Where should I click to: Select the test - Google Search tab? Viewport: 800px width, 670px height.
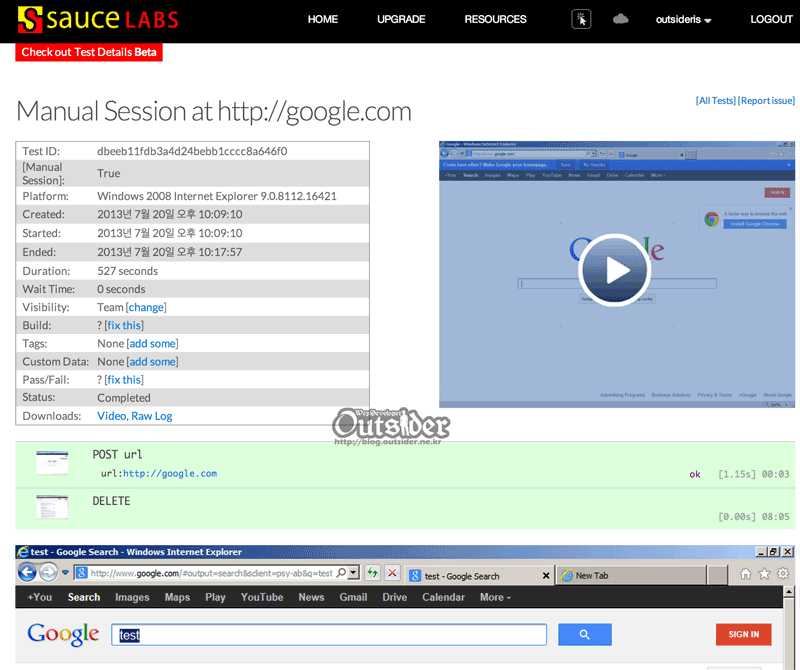480,576
